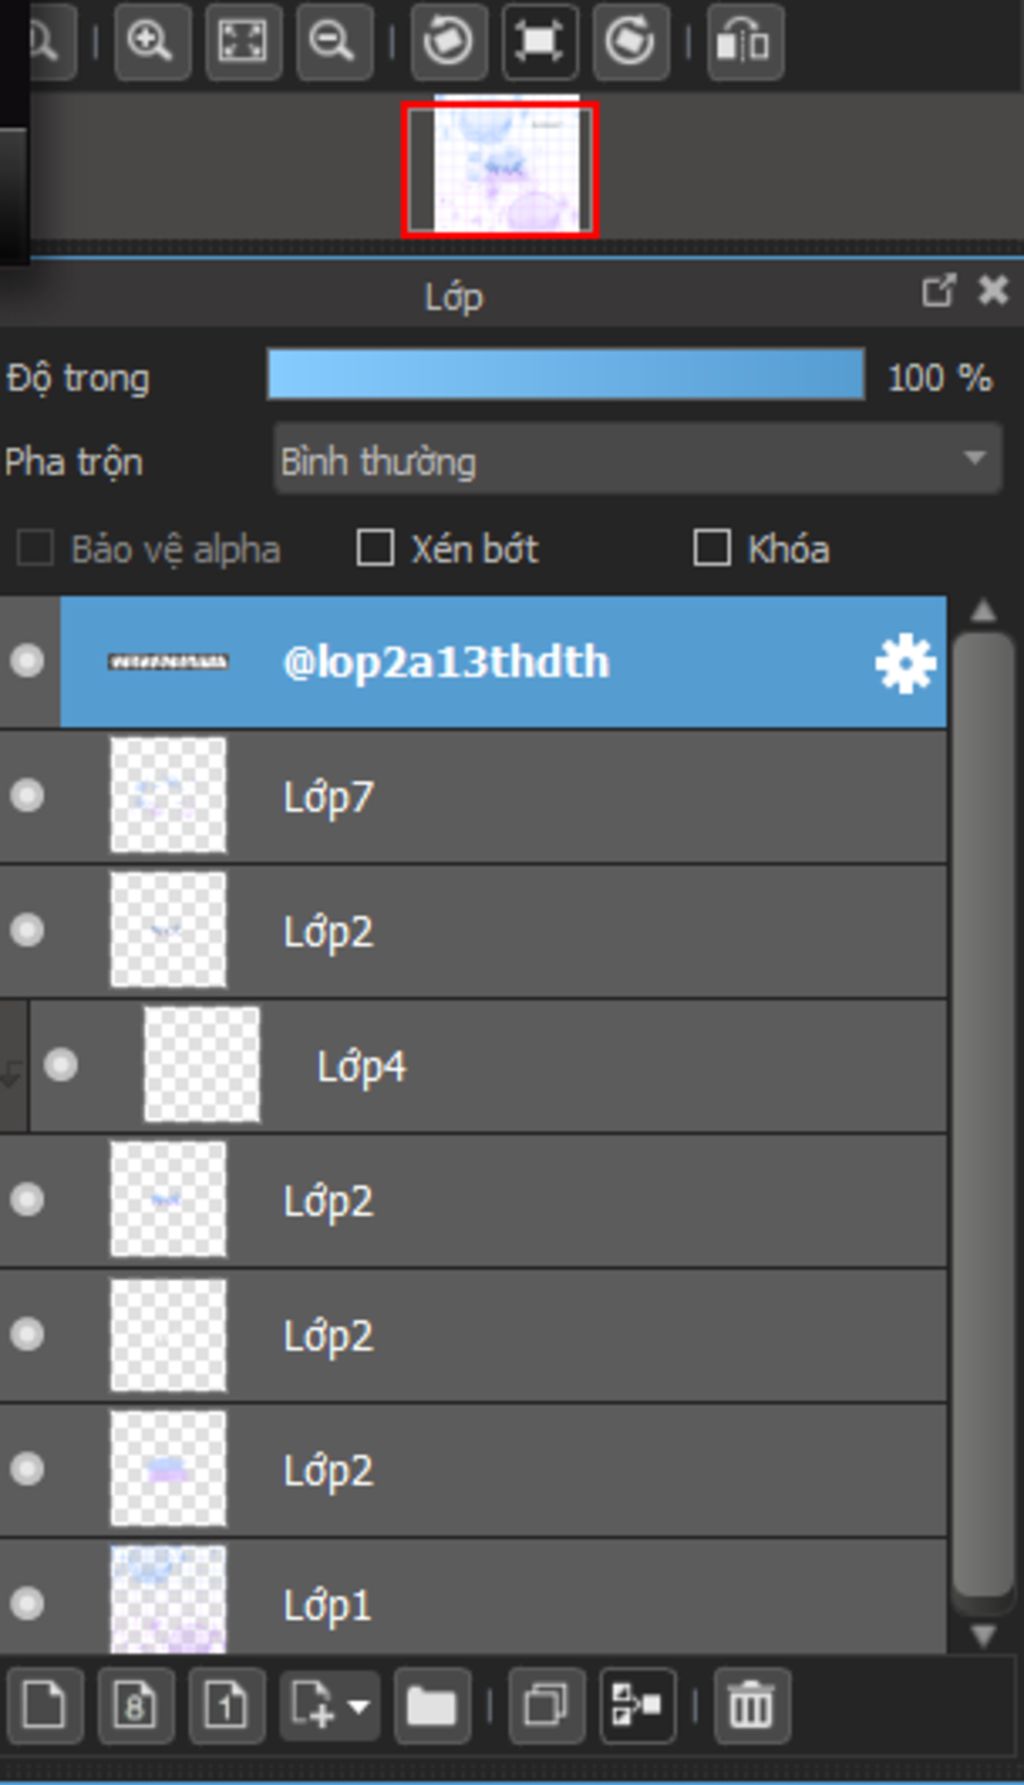Click the flip canvas horizontally icon
The width and height of the screenshot is (1024, 1785).
745,42
